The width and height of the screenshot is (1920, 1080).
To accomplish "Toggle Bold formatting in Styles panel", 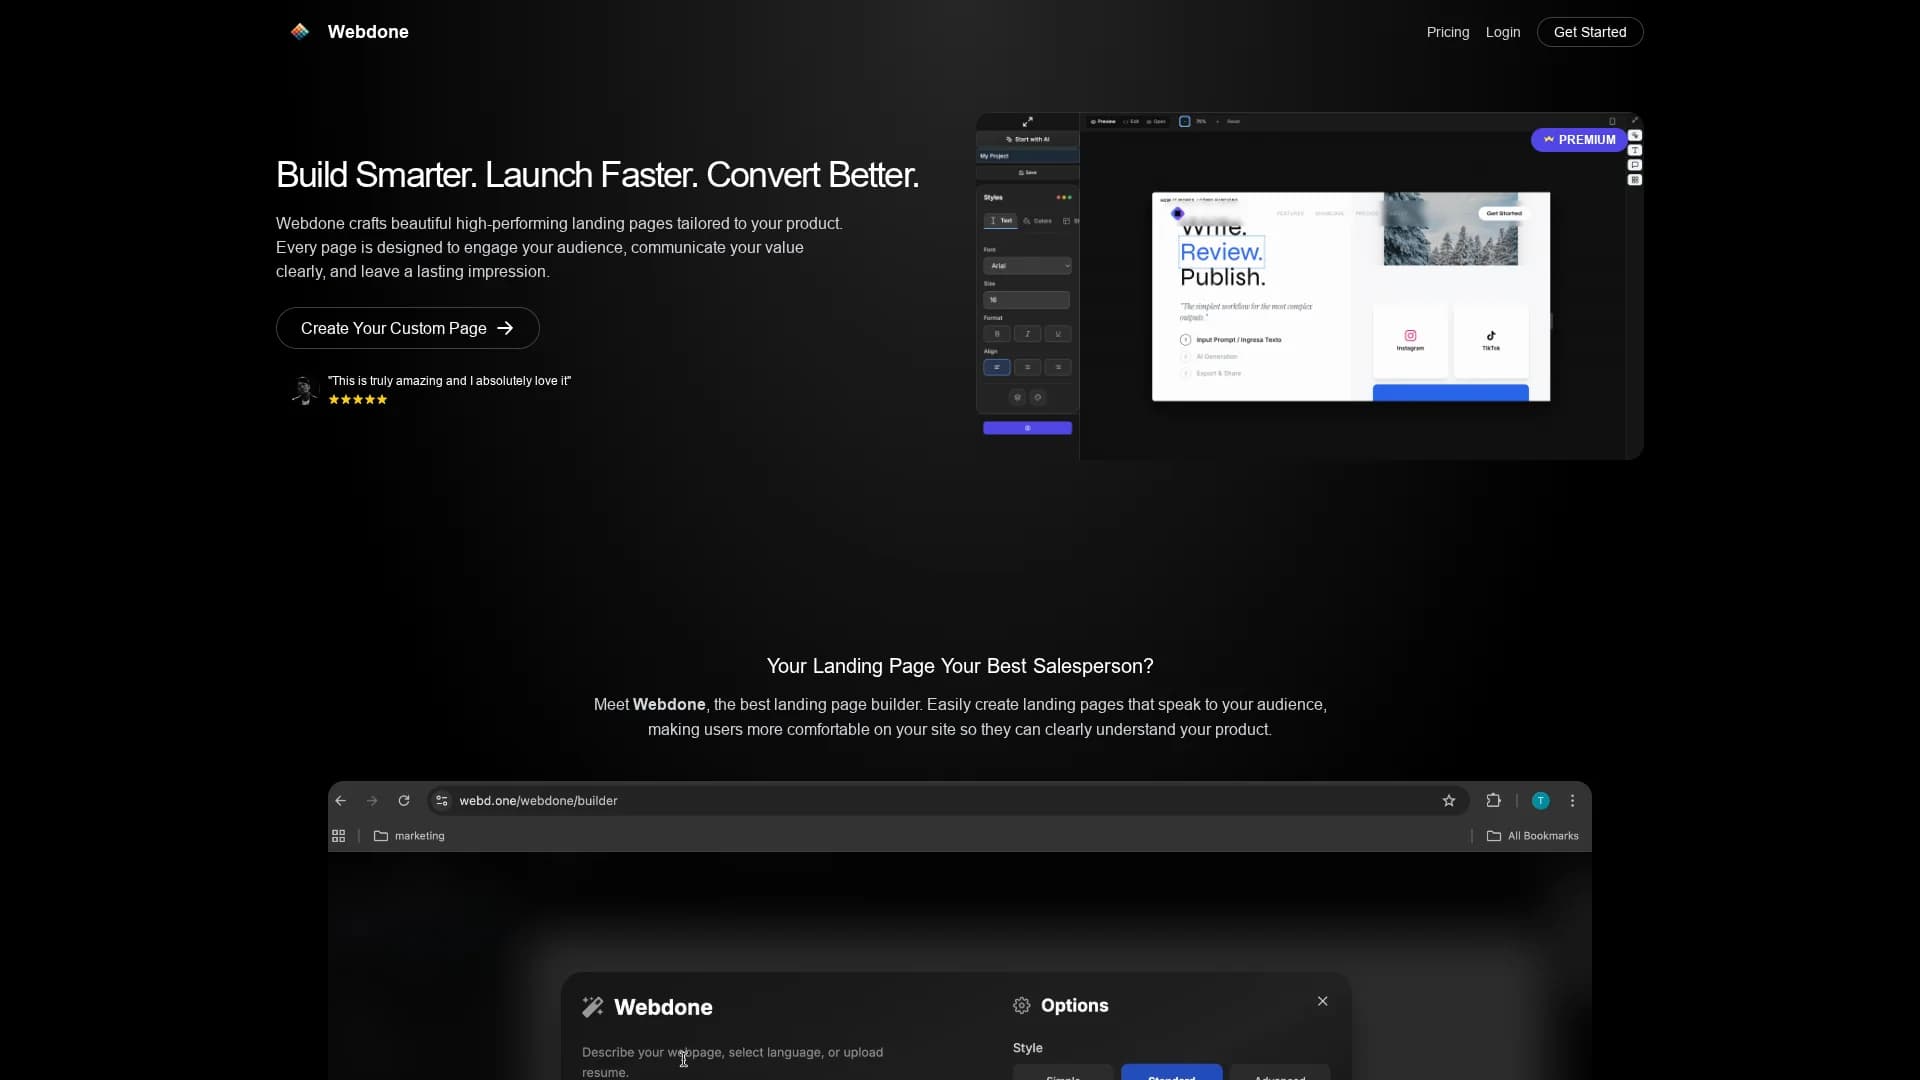I will pyautogui.click(x=997, y=334).
